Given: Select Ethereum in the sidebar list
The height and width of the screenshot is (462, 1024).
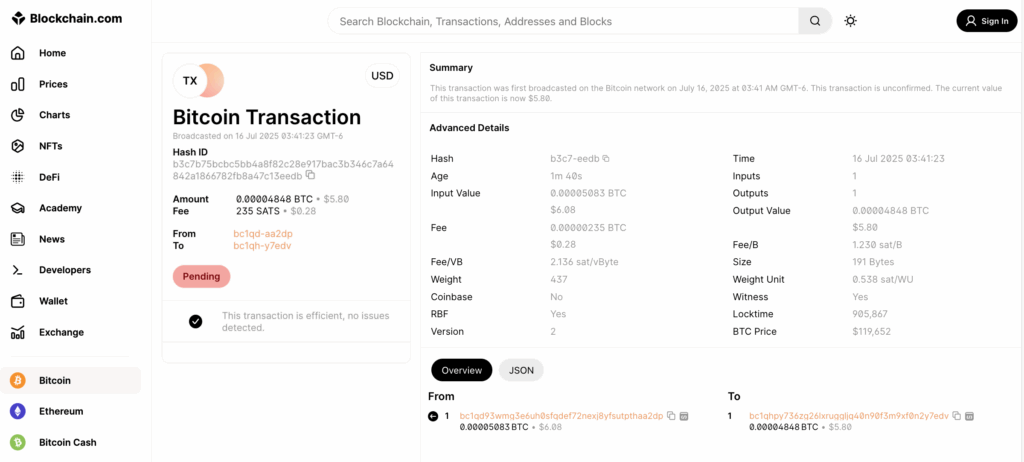Looking at the screenshot, I should [x=60, y=411].
